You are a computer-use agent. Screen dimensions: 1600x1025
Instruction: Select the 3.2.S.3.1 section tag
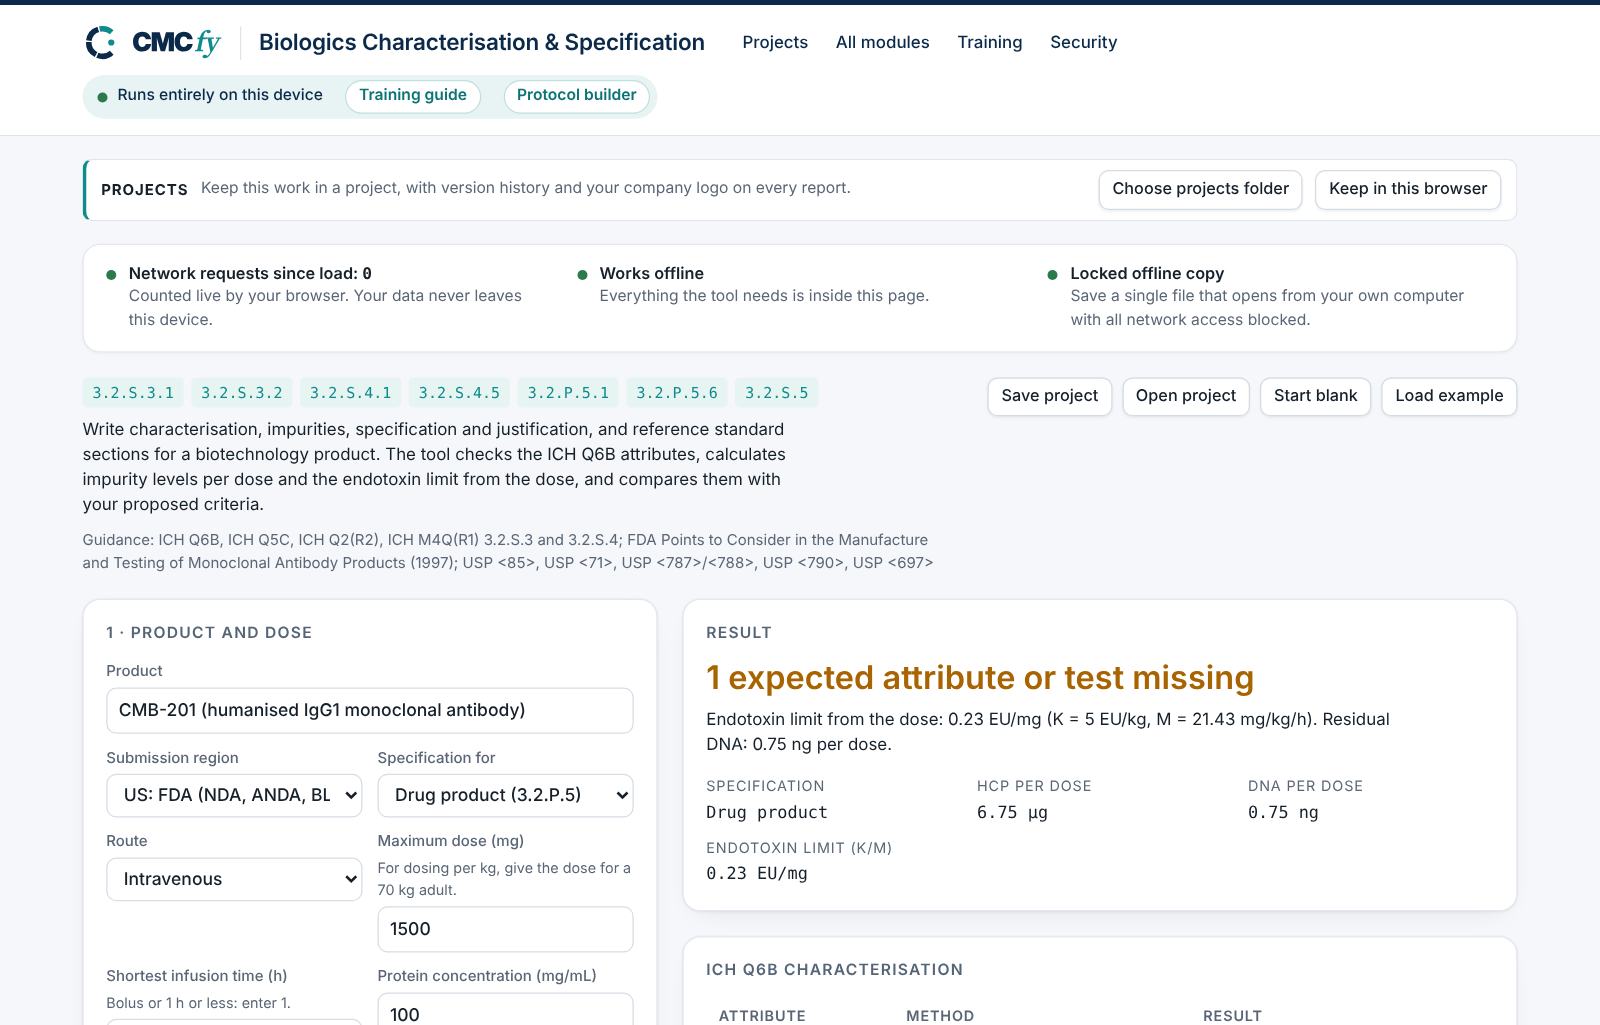133,393
